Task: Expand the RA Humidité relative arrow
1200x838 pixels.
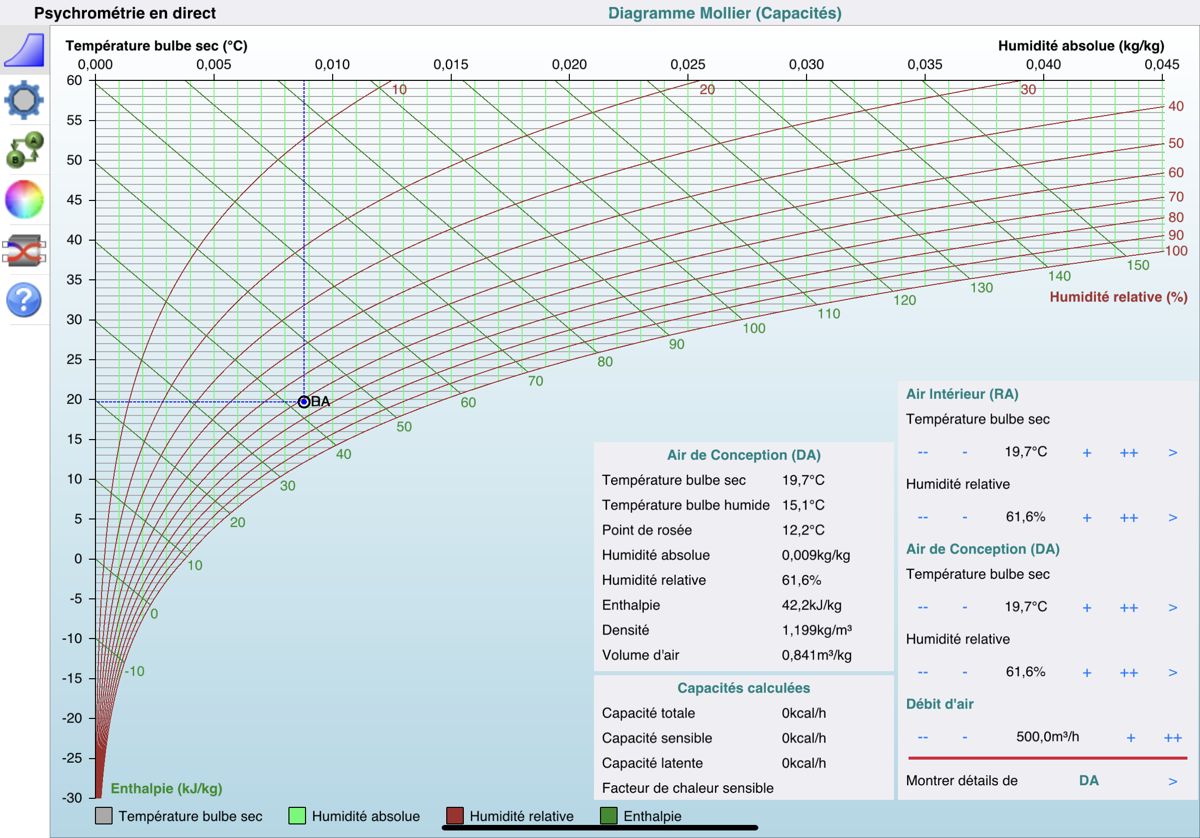Action: (x=1173, y=517)
